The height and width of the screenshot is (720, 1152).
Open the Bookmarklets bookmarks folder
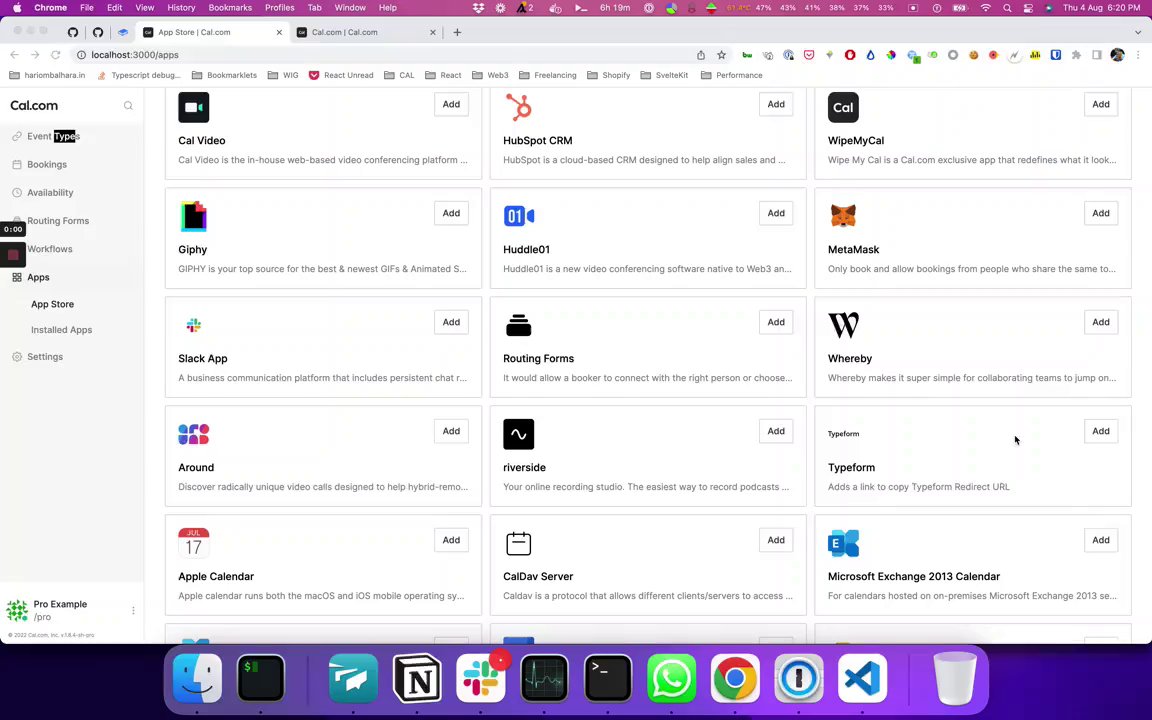click(224, 75)
